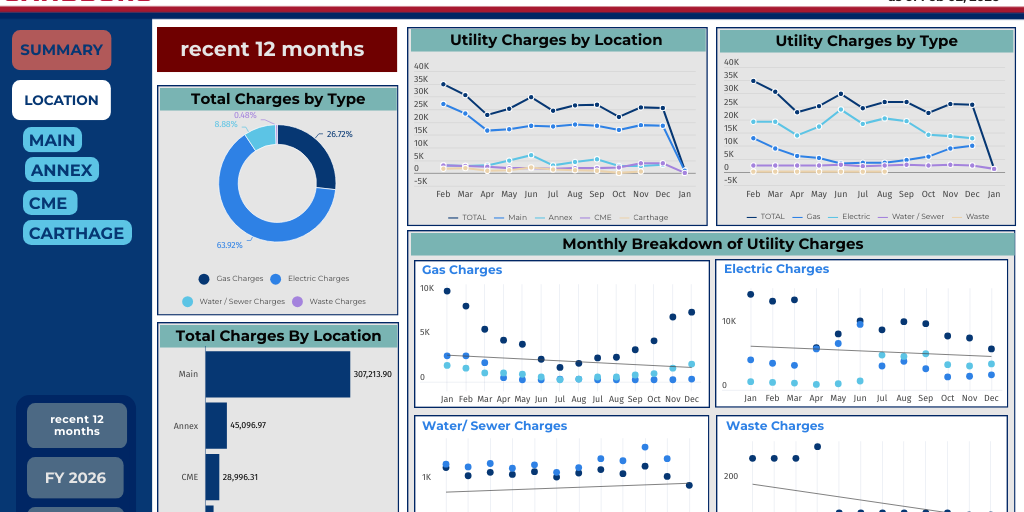Click the Waste Charges legend dot

[x=297, y=302]
